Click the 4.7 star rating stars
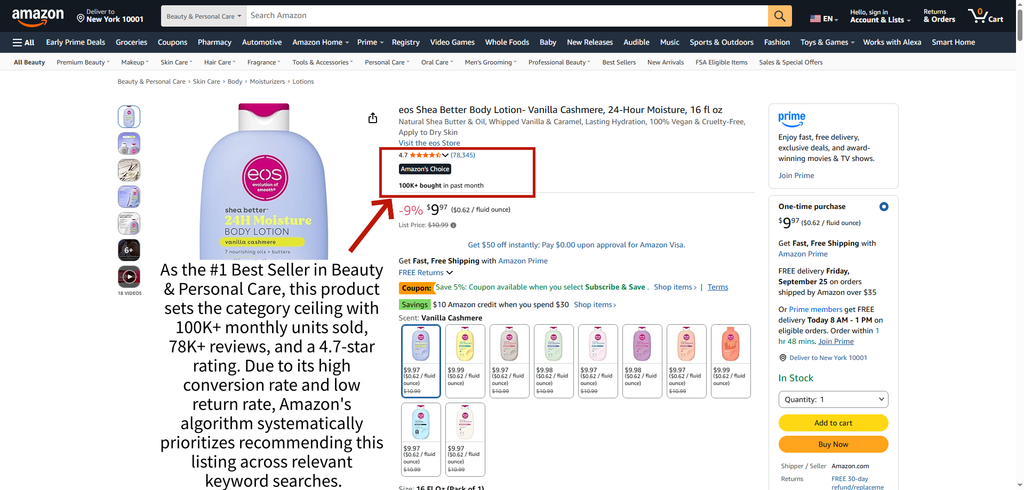The height and width of the screenshot is (490, 1024). (425, 155)
